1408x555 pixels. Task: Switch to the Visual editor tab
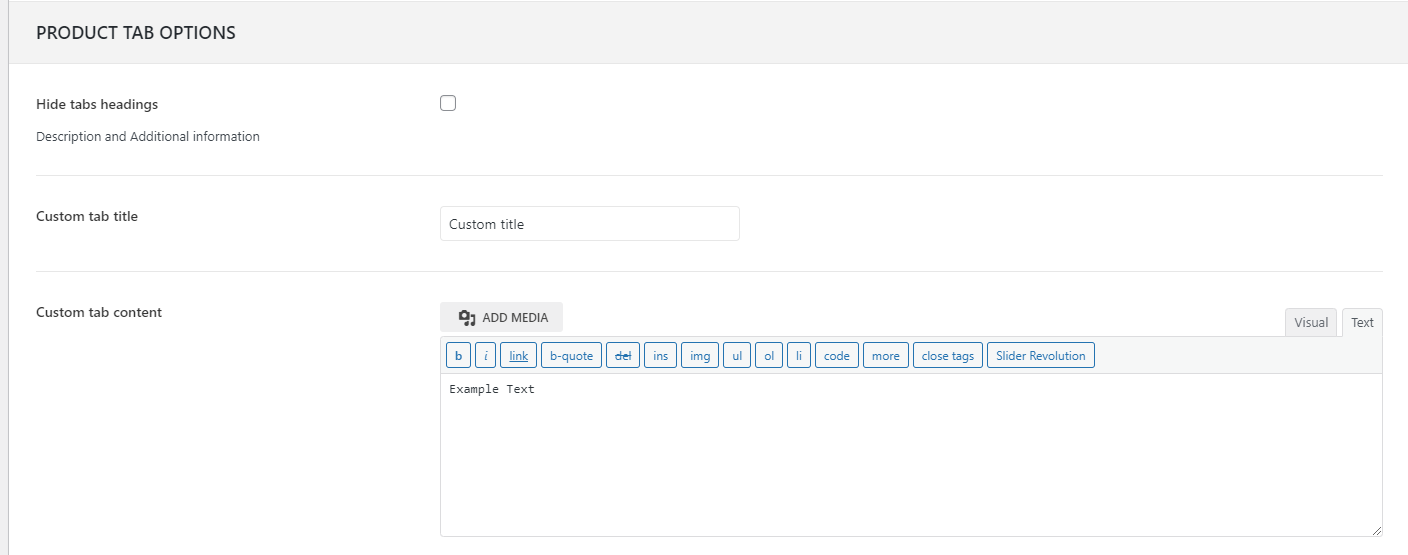[1310, 322]
